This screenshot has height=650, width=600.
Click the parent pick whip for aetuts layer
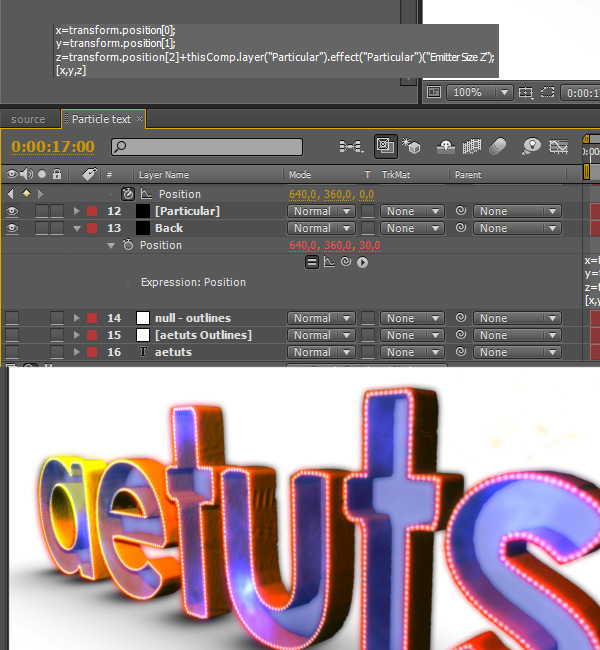pyautogui.click(x=461, y=352)
